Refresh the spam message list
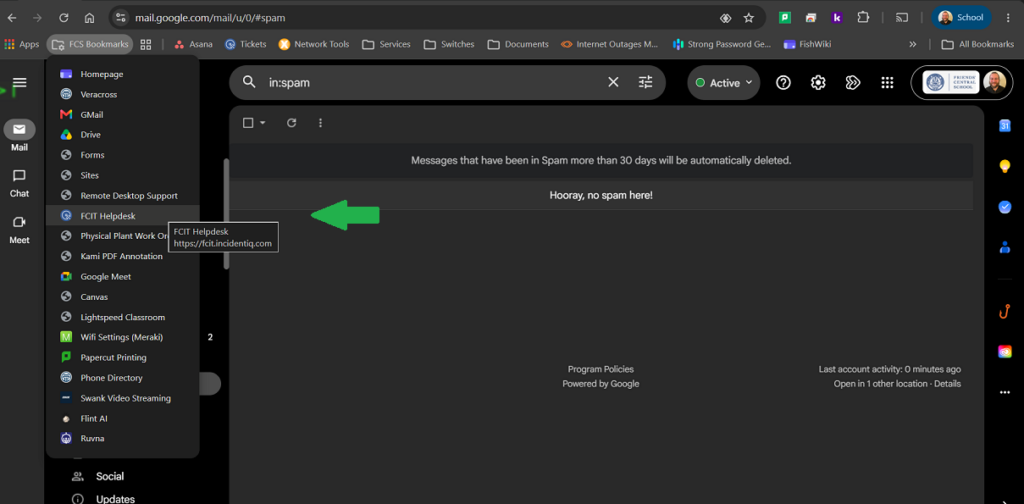The image size is (1024, 504). click(292, 123)
